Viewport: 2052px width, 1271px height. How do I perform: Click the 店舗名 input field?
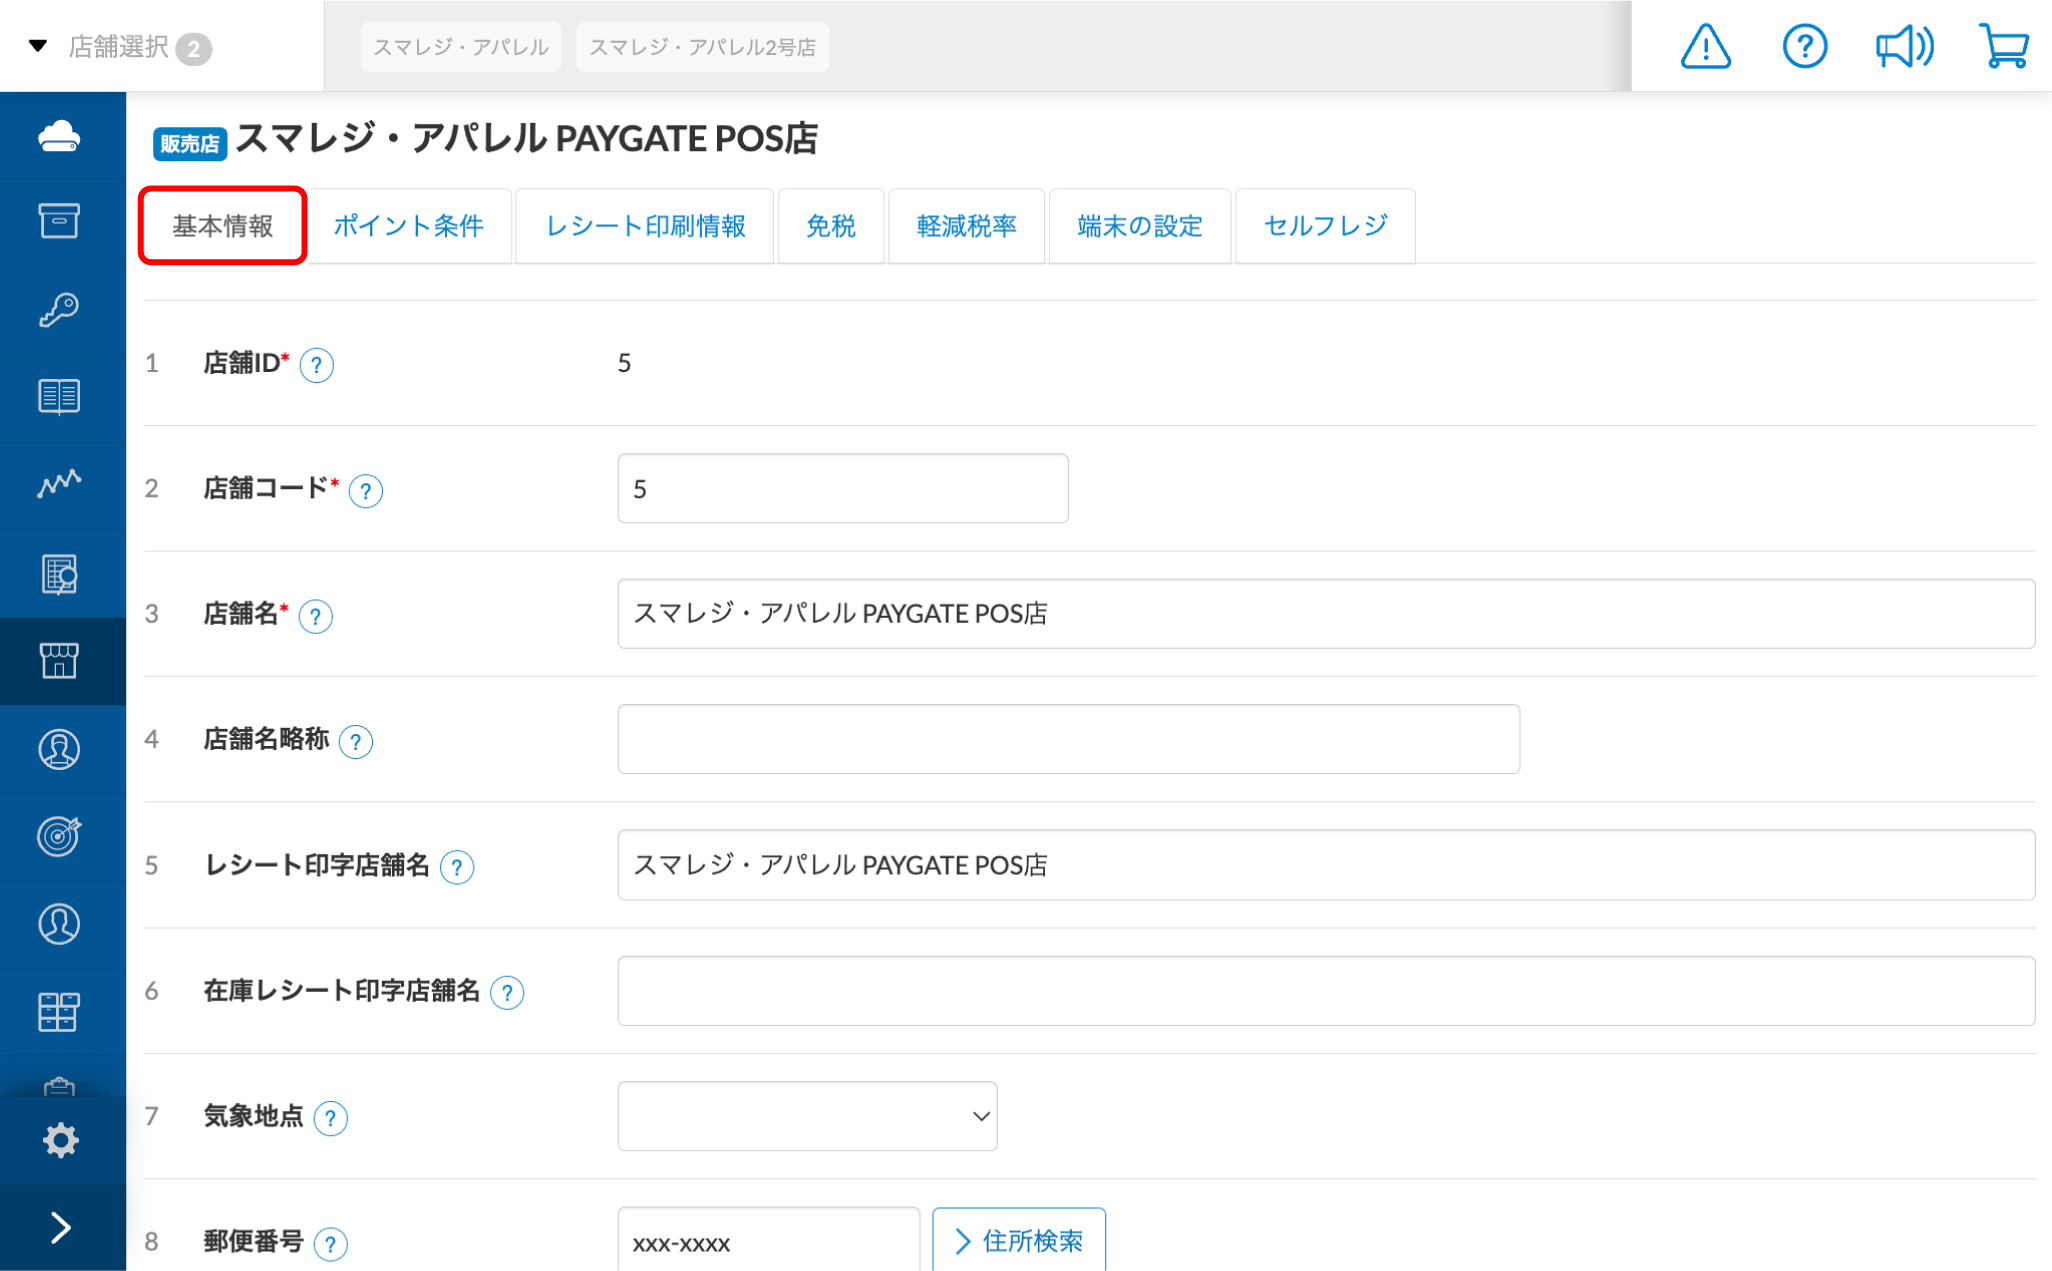(1326, 613)
